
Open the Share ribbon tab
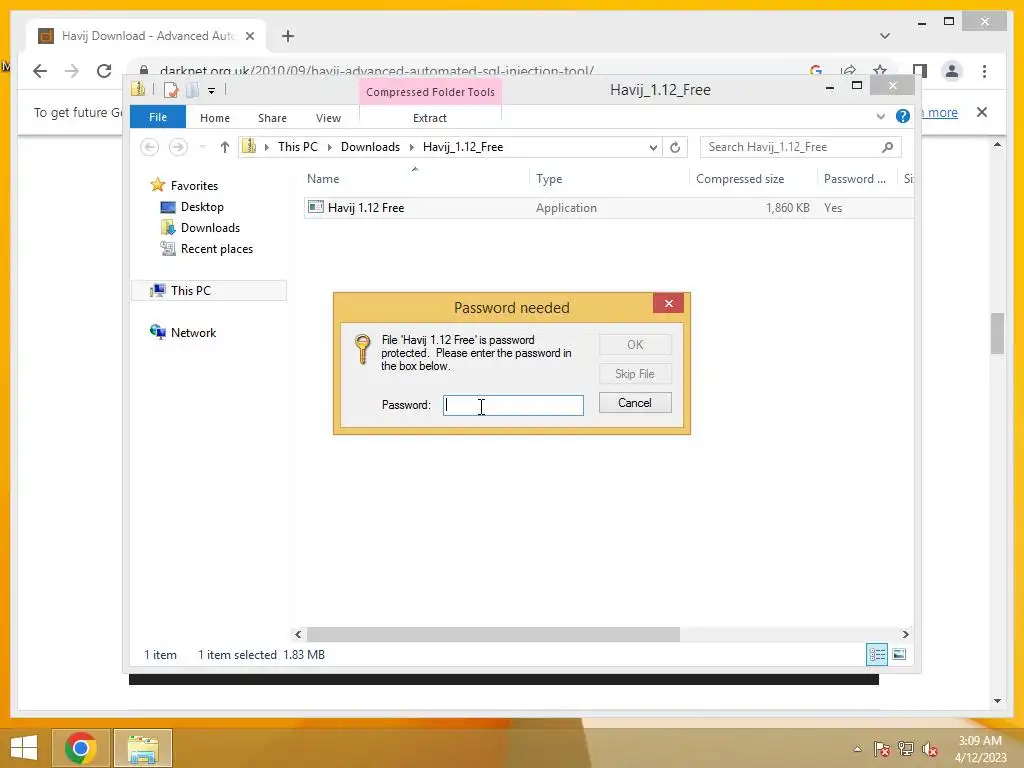tap(272, 118)
